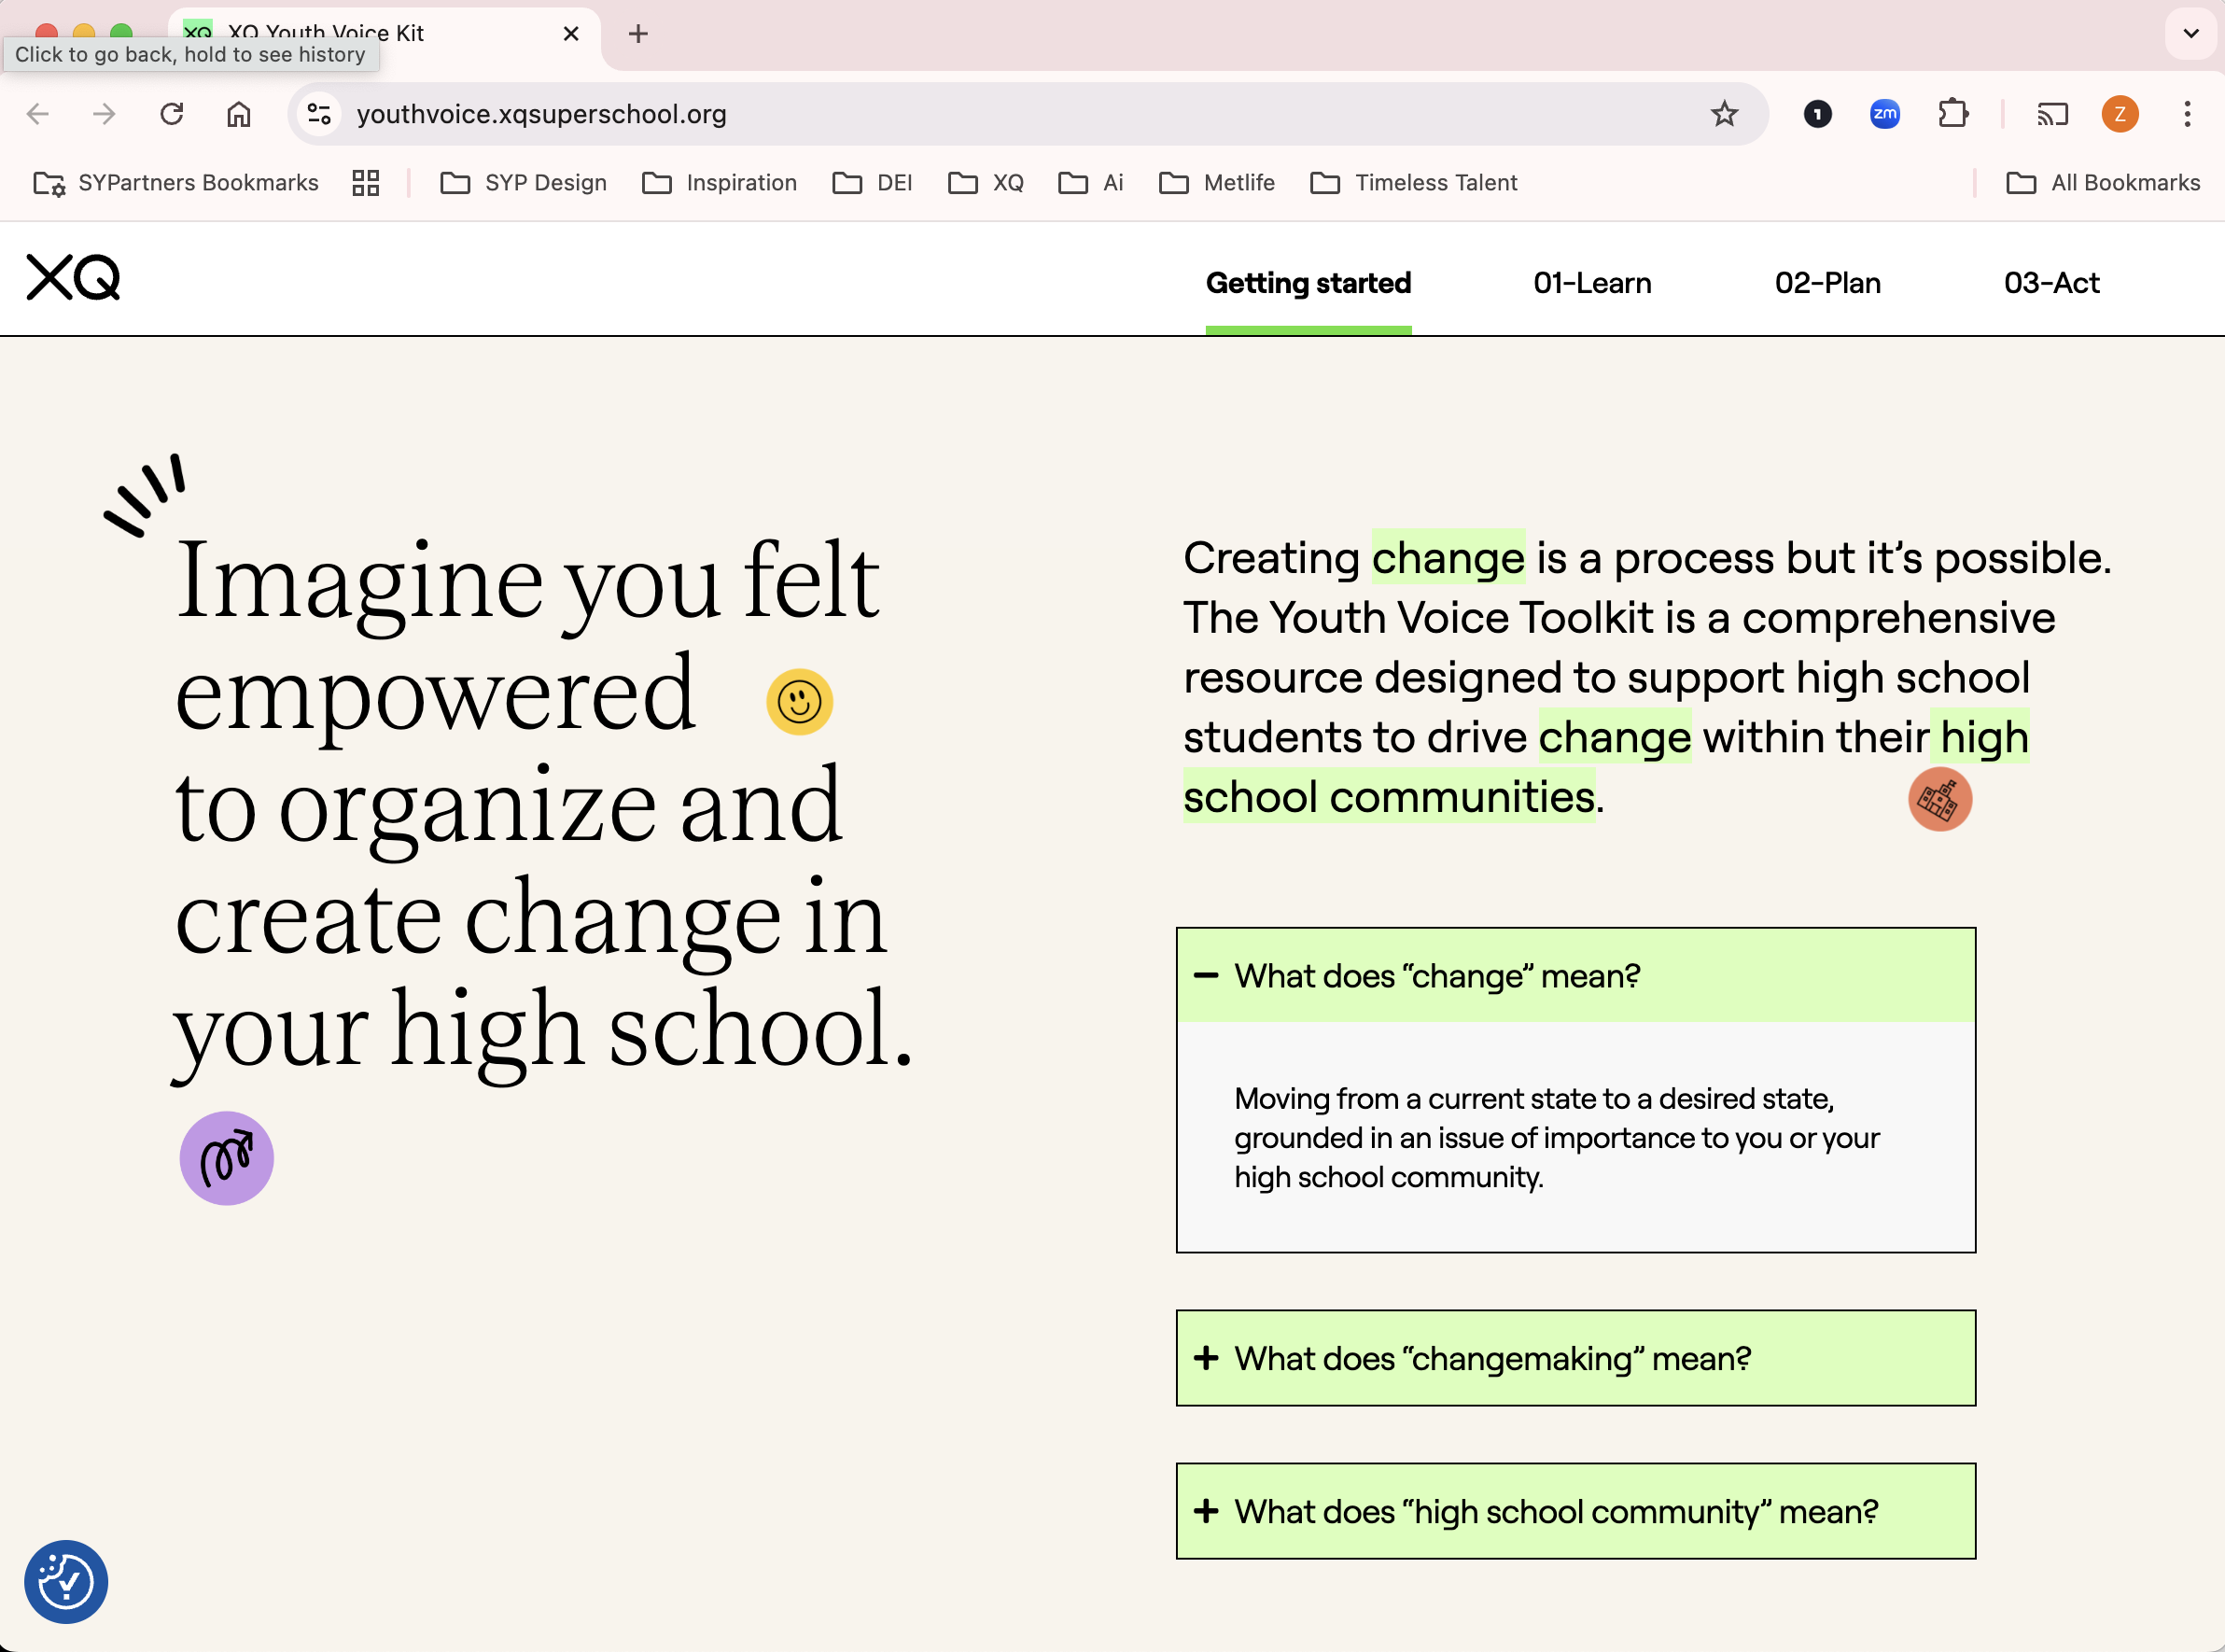Bookmark this page with the star icon
The height and width of the screenshot is (1652, 2225).
pyautogui.click(x=1723, y=114)
